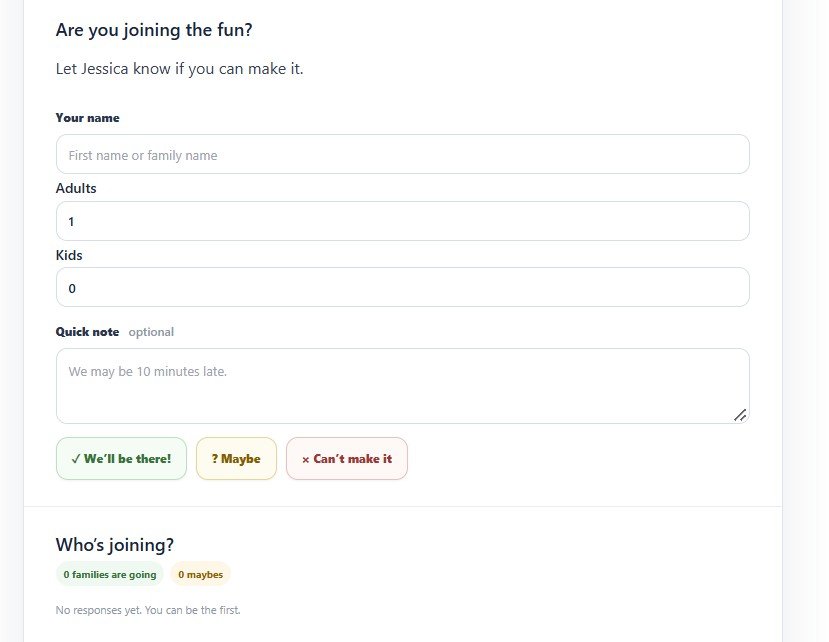
Task: Click the Let Jessica know subtitle
Action: (179, 69)
